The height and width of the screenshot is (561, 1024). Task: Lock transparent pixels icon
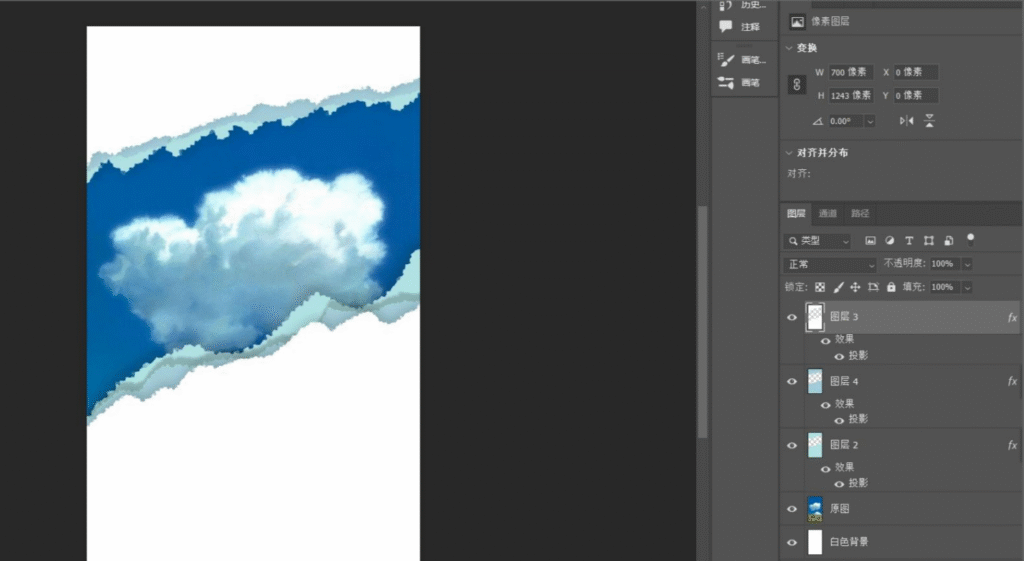(820, 287)
